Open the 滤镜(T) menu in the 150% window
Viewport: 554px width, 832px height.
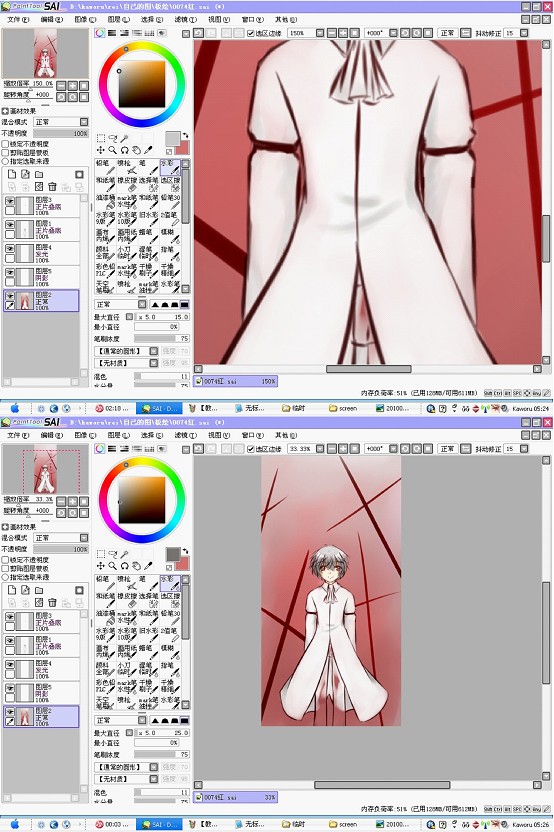point(185,19)
